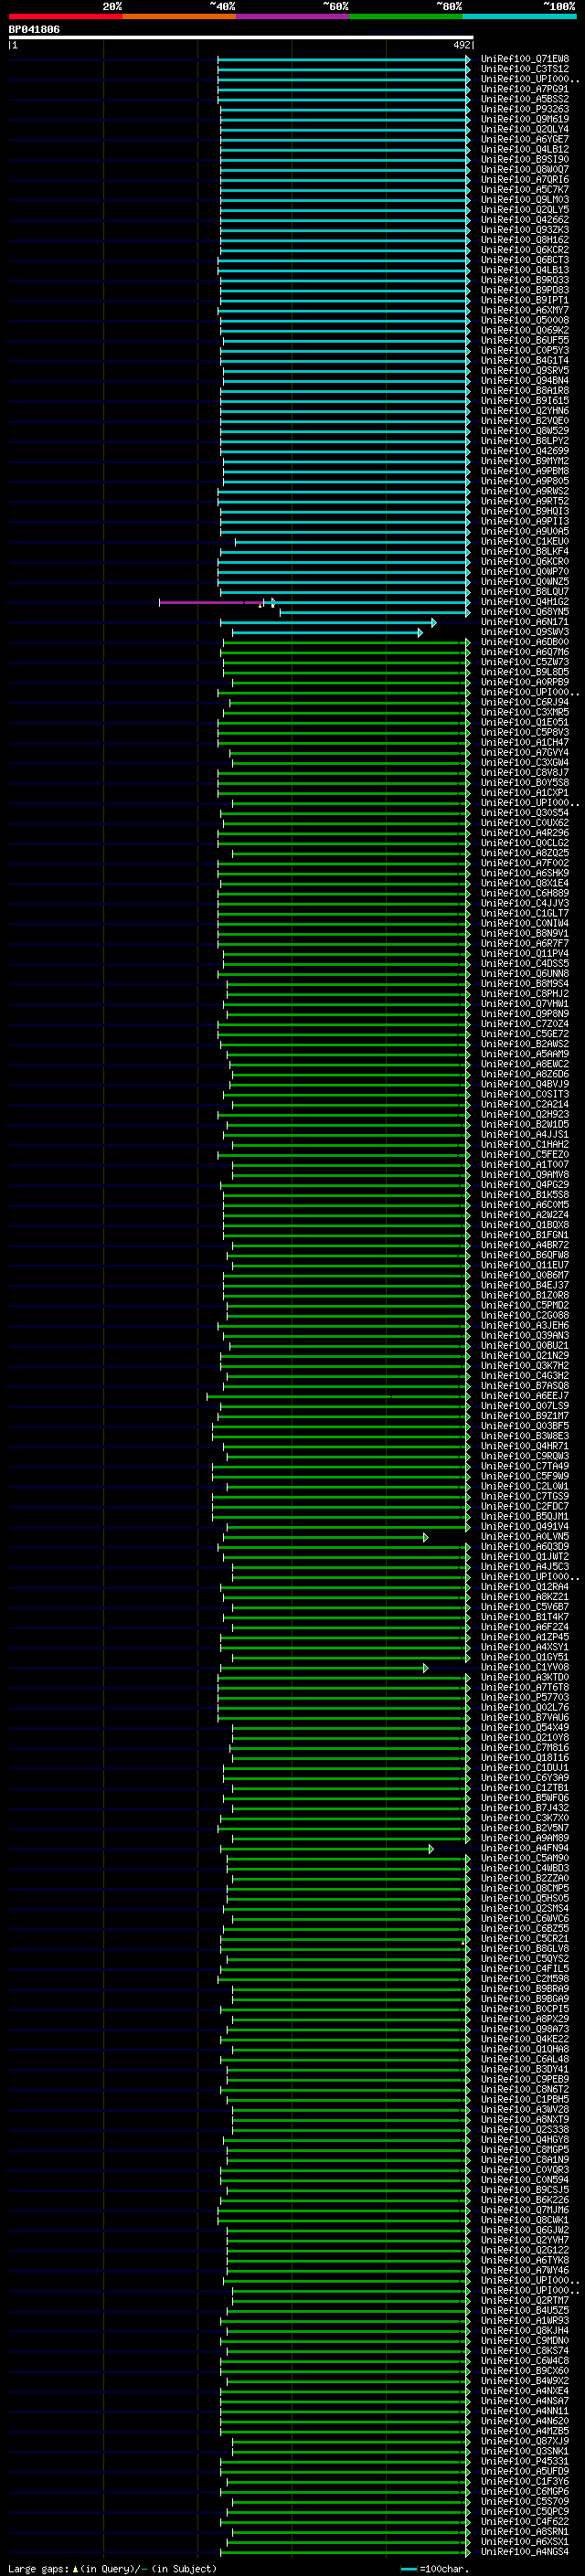This screenshot has width=585, height=2576.
Task: Select hit label UniRef100_Q87XJ9
Action: click(525, 2441)
